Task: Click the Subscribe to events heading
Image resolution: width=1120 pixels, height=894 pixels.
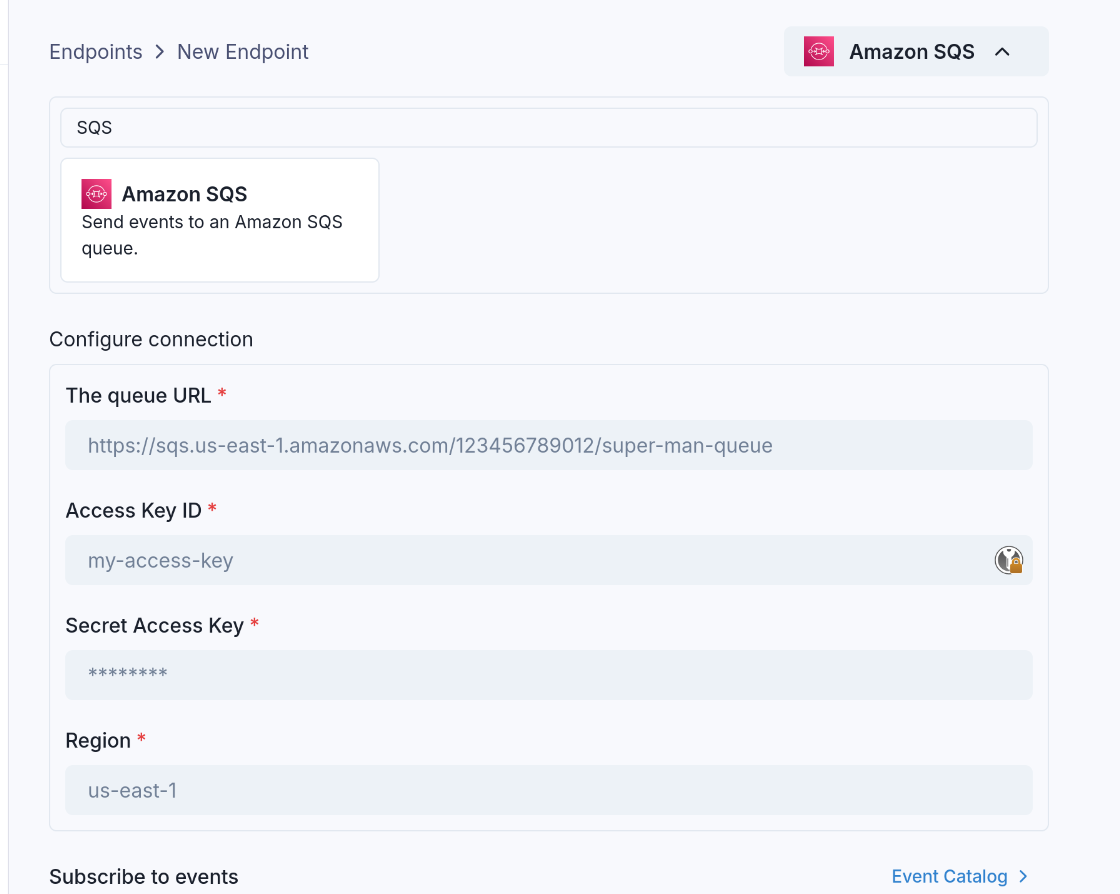Action: [143, 876]
